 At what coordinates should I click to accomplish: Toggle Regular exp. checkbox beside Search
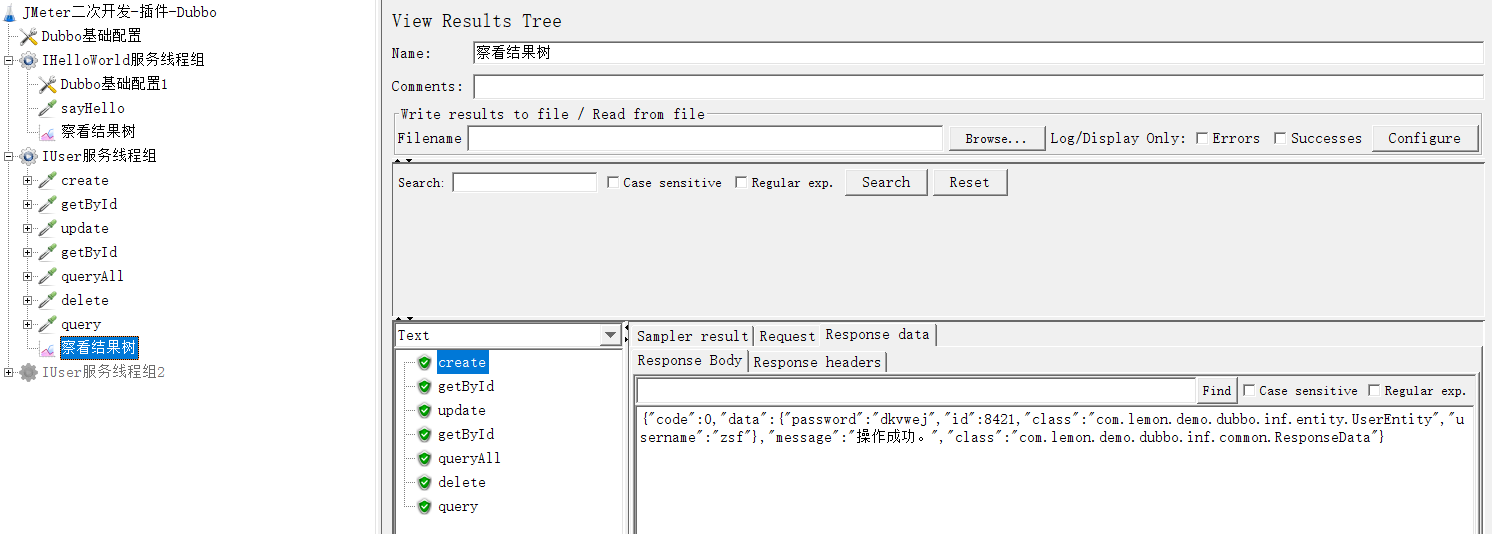tap(740, 183)
